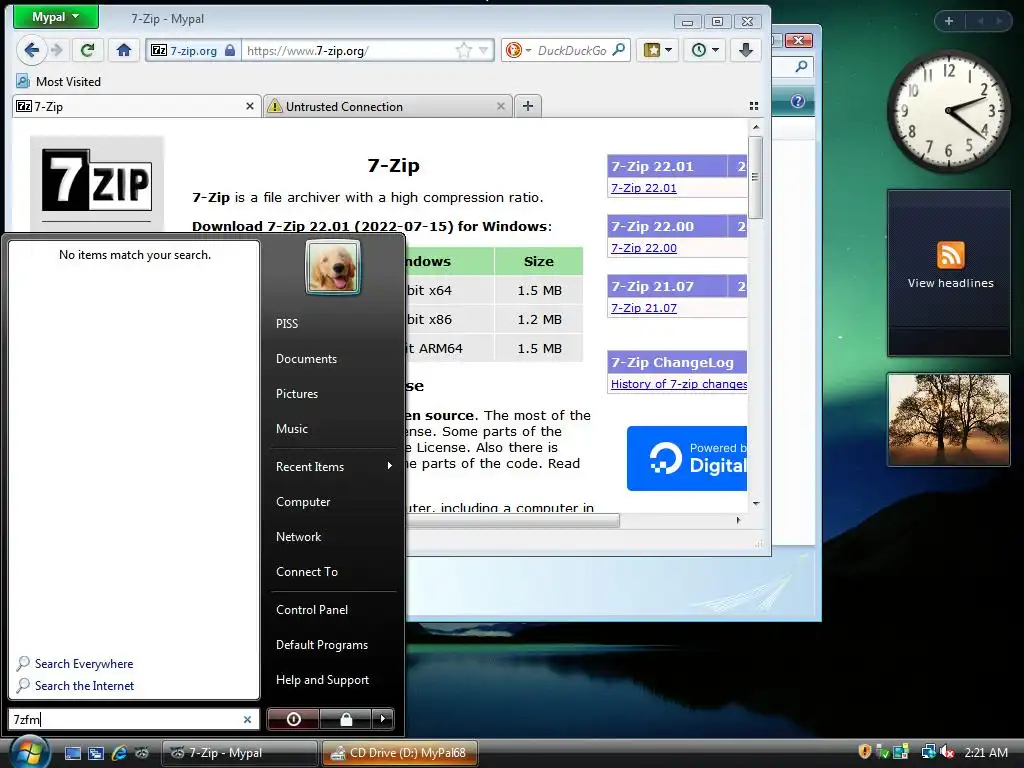Open History of 7-zip changes link
1024x768 pixels.
[x=679, y=384]
